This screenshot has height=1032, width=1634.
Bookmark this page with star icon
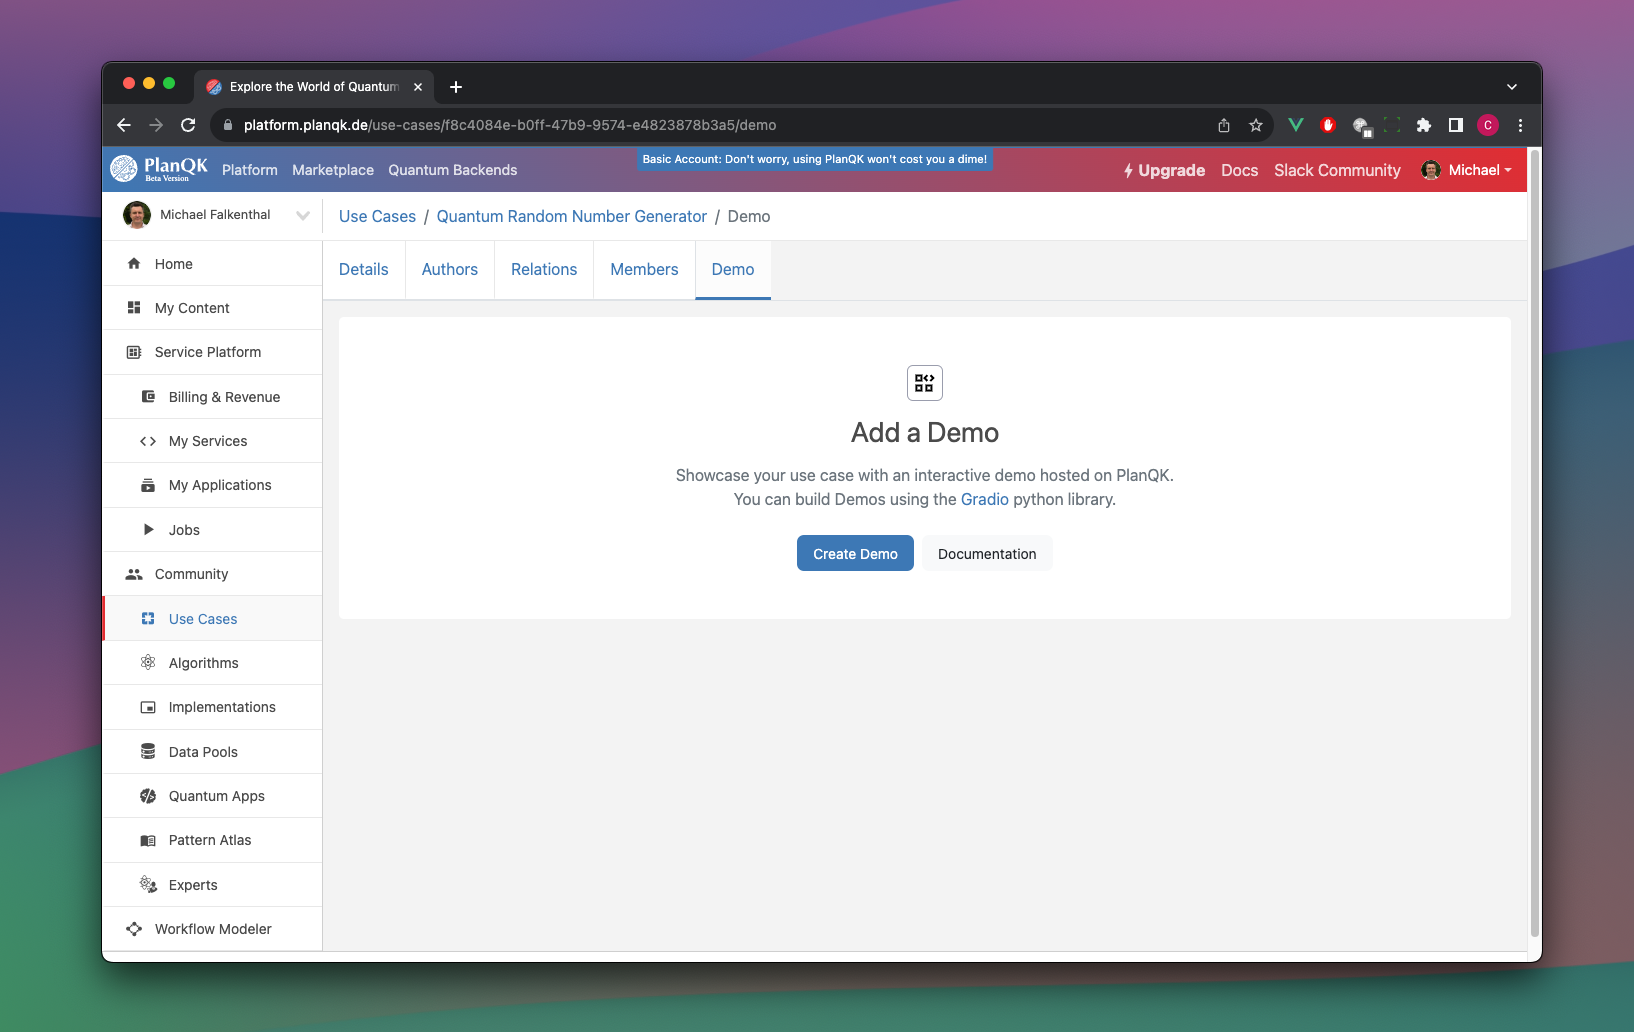(1256, 125)
